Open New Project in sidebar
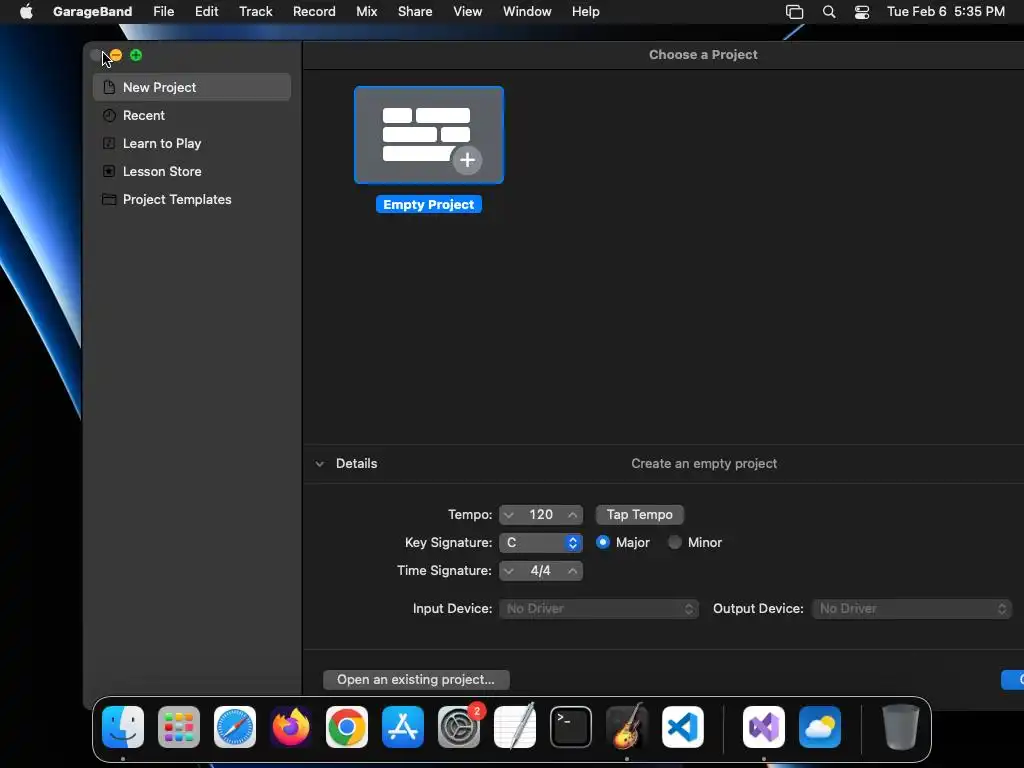This screenshot has width=1024, height=768. 192,88
